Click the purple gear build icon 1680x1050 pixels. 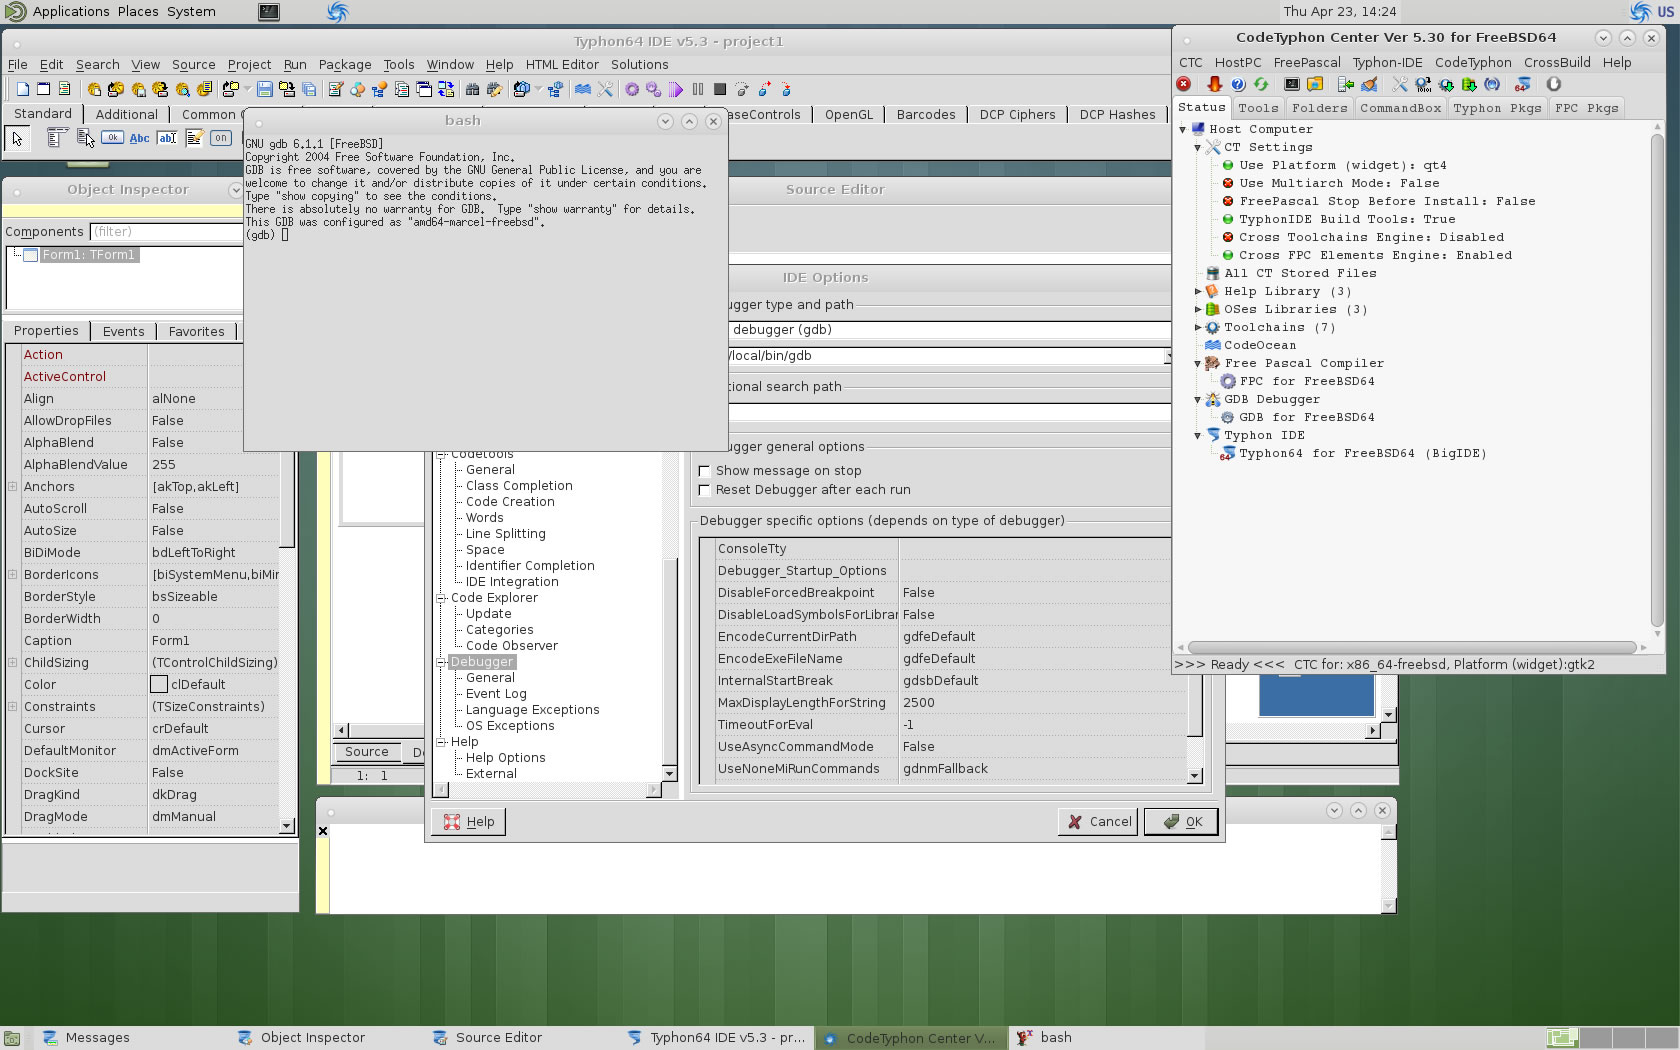coord(632,89)
